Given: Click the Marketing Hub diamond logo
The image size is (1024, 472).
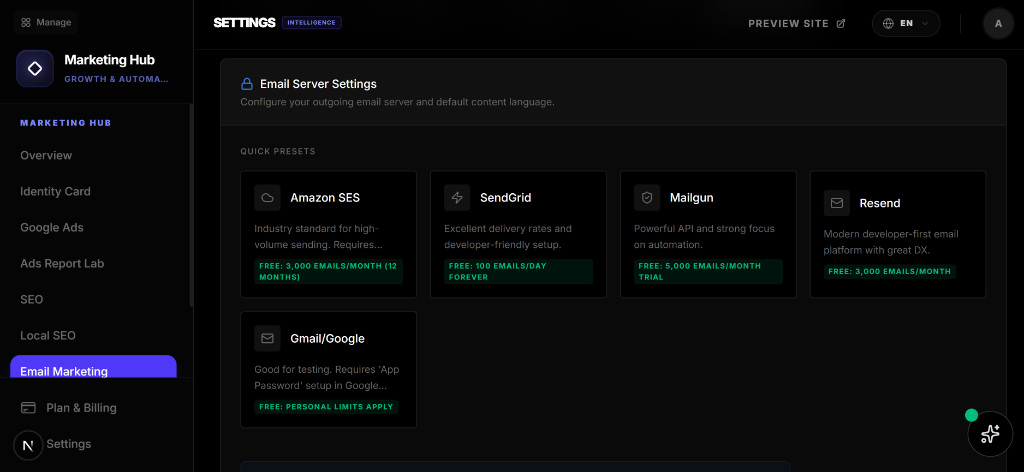Looking at the screenshot, I should coord(35,69).
